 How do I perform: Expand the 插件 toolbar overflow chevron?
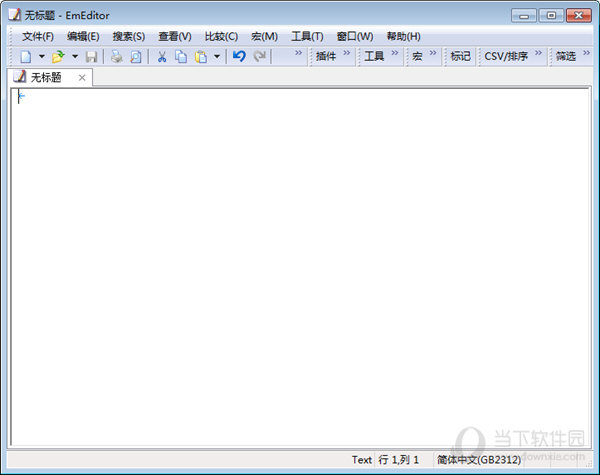347,52
